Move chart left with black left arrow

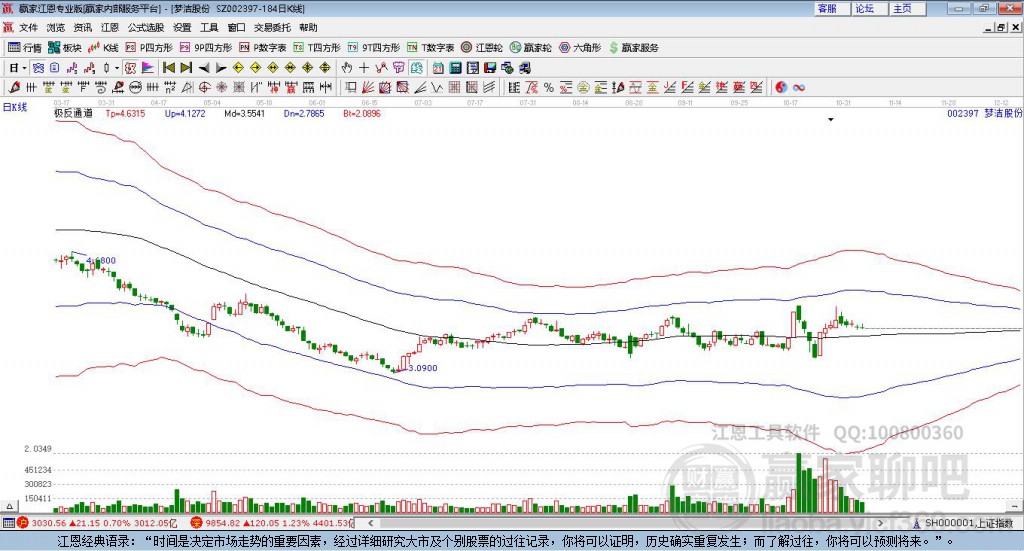point(204,68)
